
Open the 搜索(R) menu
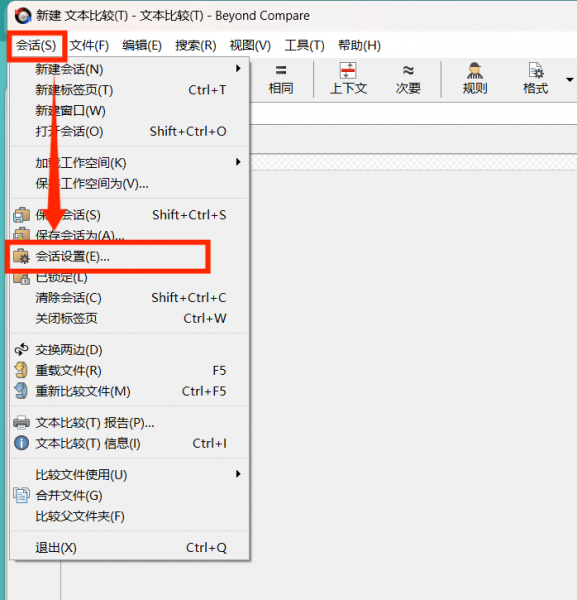(x=196, y=46)
